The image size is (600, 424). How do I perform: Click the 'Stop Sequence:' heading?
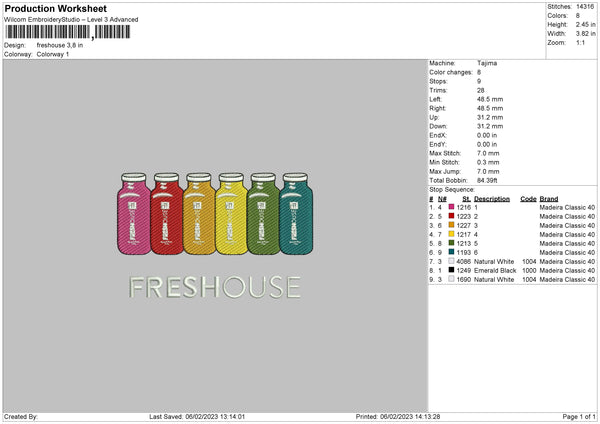452,189
